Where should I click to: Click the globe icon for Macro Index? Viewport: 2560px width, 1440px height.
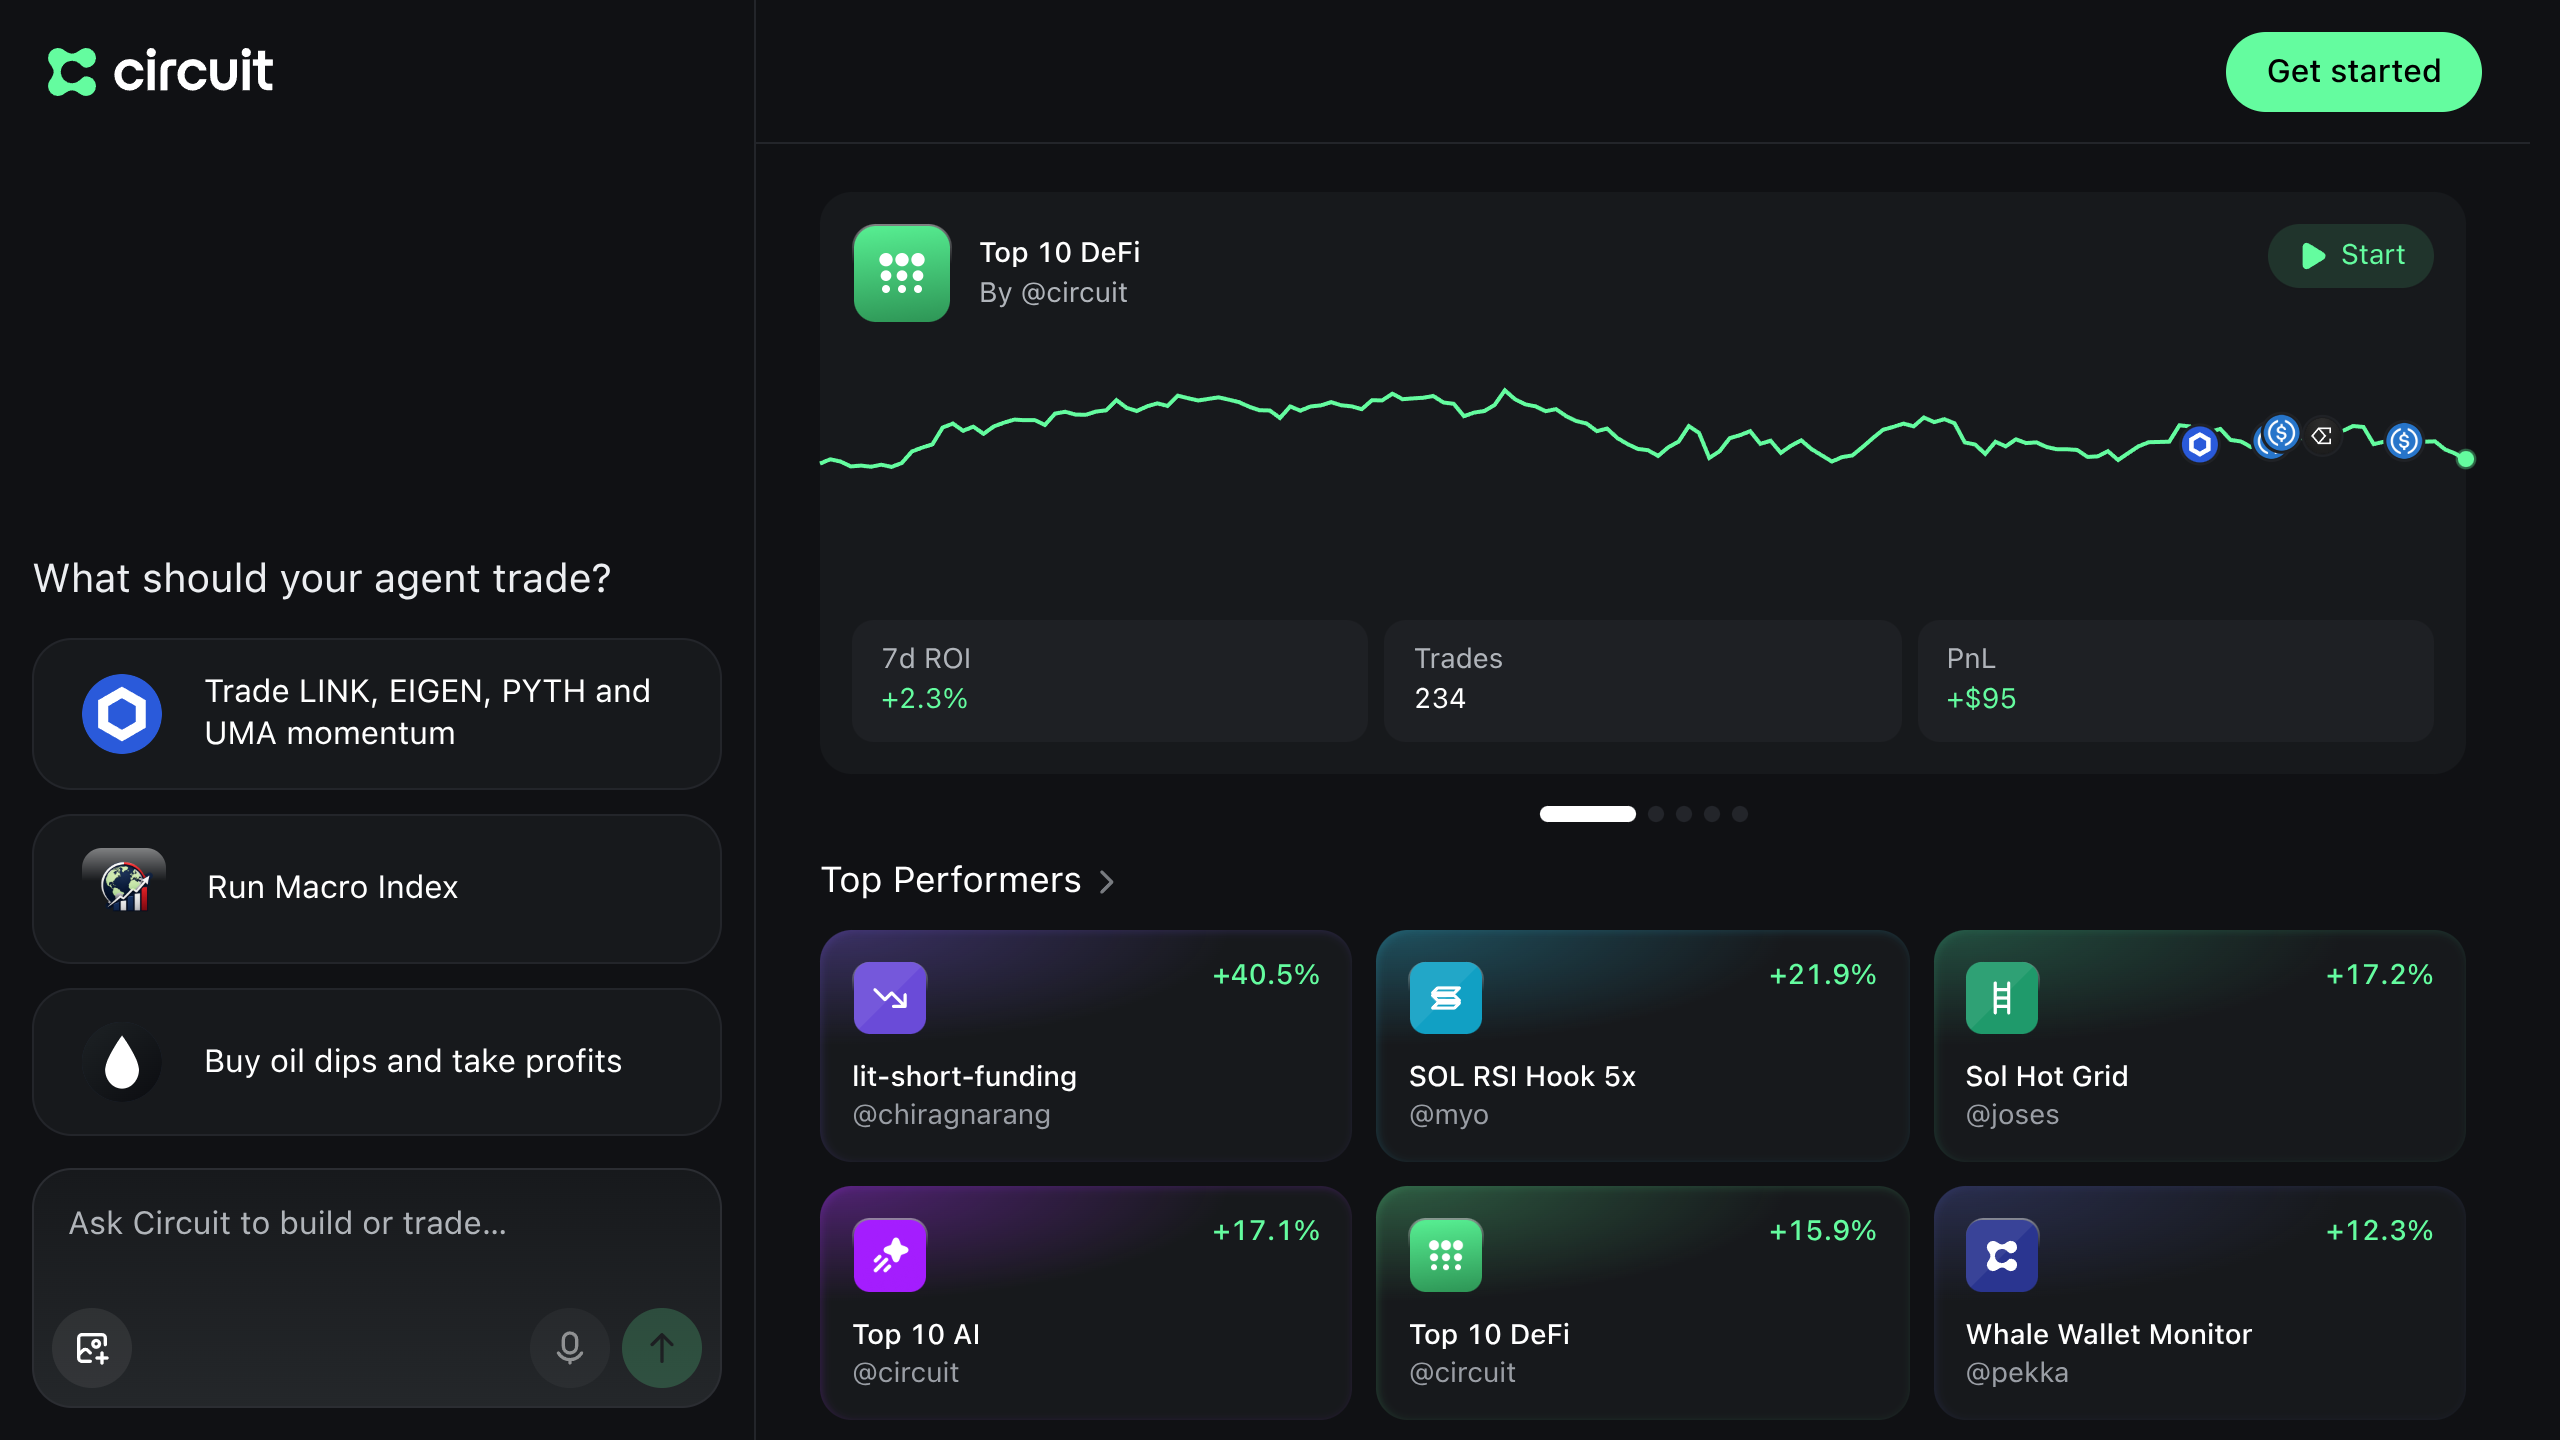124,886
